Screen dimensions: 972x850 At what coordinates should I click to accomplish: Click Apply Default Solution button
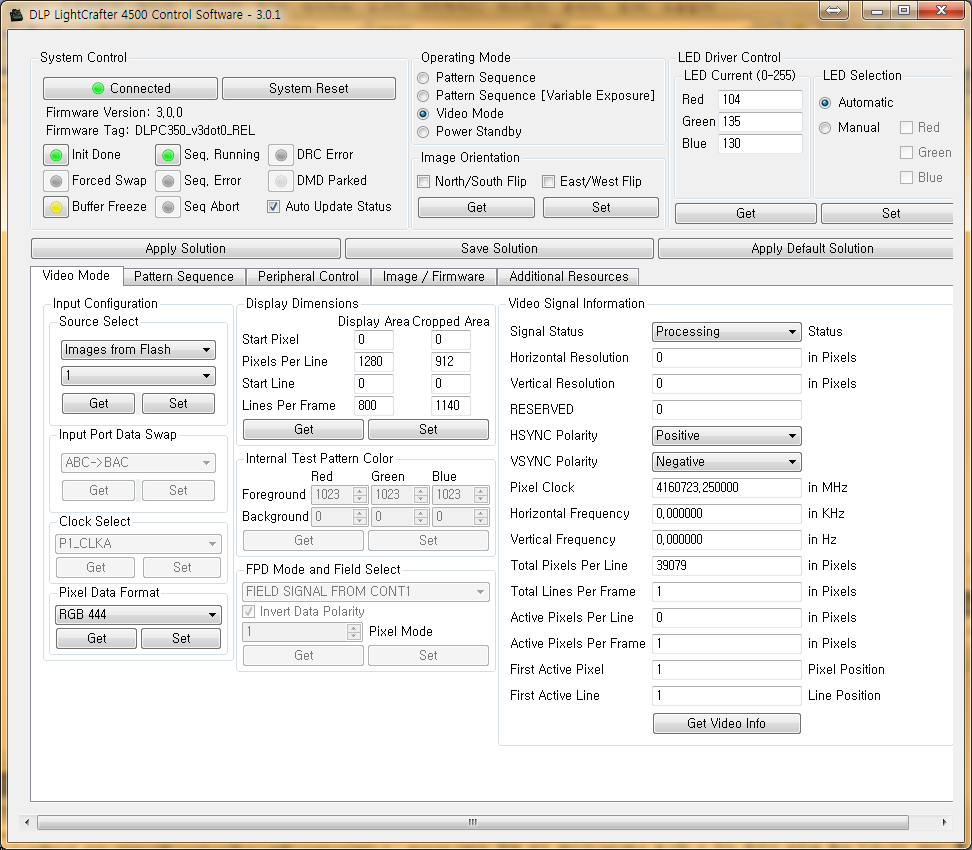pyautogui.click(x=806, y=249)
